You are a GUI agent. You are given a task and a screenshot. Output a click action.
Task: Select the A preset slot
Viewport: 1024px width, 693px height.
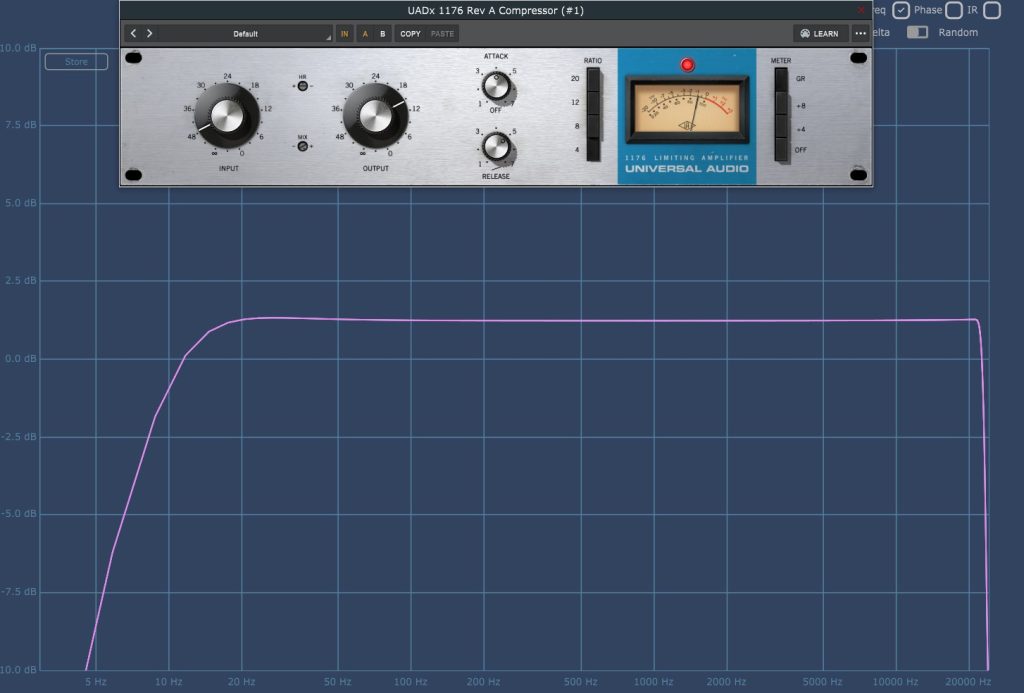point(365,33)
